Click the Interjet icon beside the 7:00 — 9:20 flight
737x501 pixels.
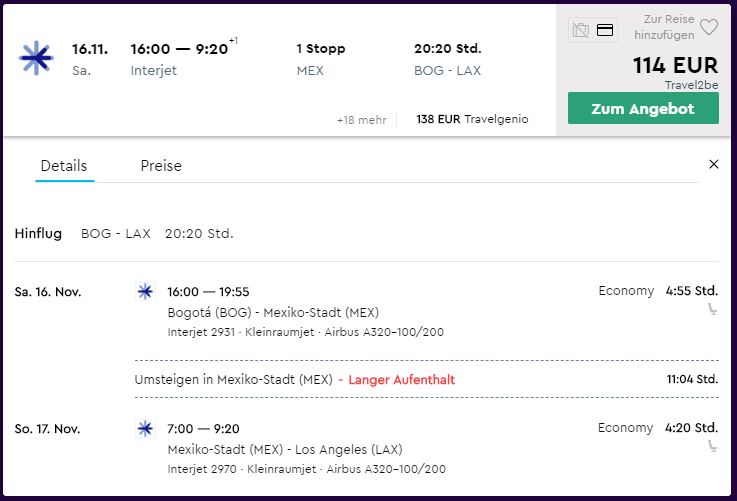click(145, 429)
